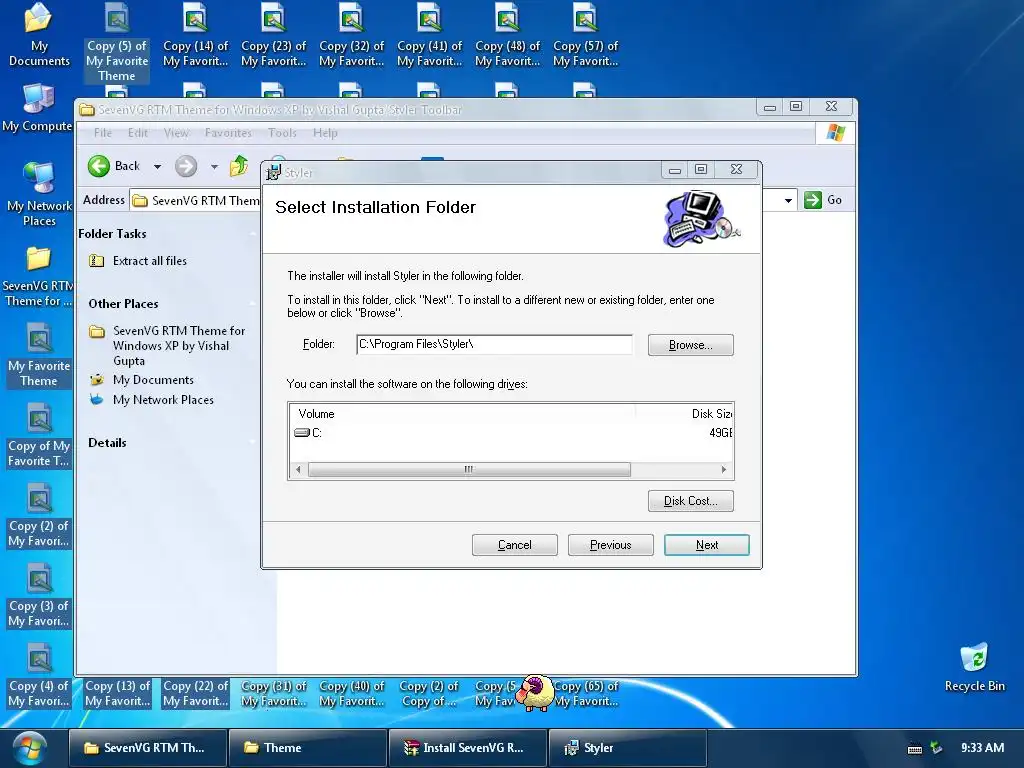The width and height of the screenshot is (1024, 768).
Task: Open the Edit menu in Explorer
Action: 137,133
